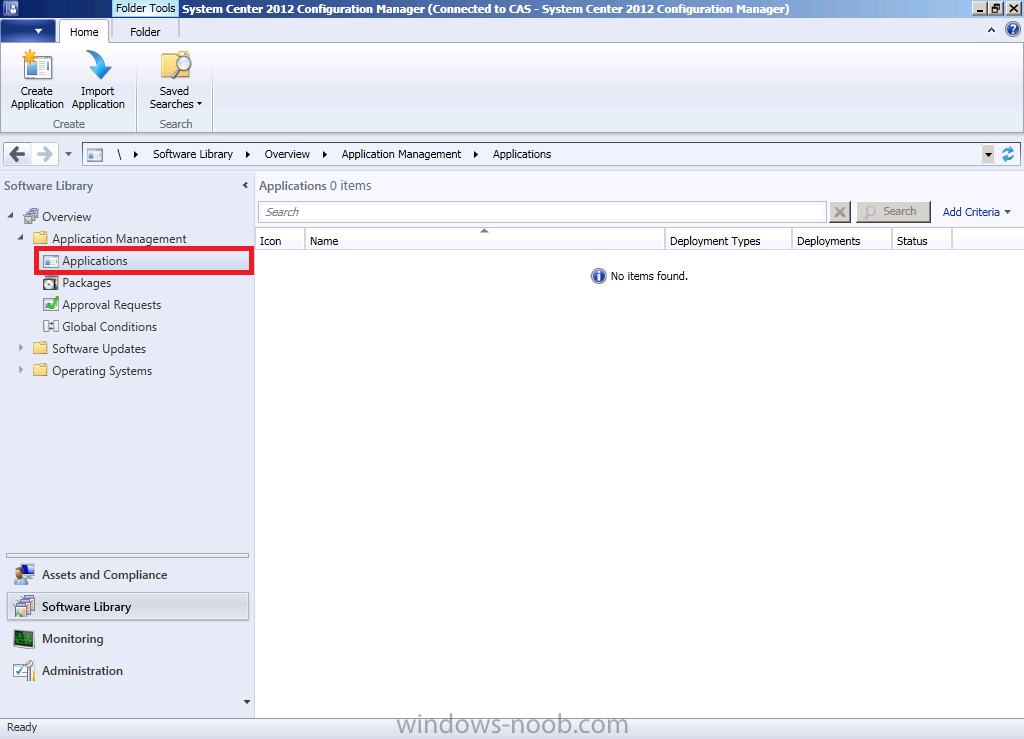Open Approval Requests in the tree
The height and width of the screenshot is (739, 1024).
(x=111, y=305)
